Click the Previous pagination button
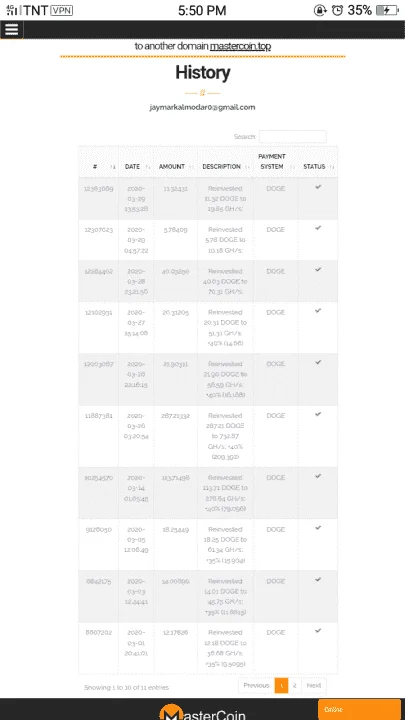 click(x=256, y=686)
